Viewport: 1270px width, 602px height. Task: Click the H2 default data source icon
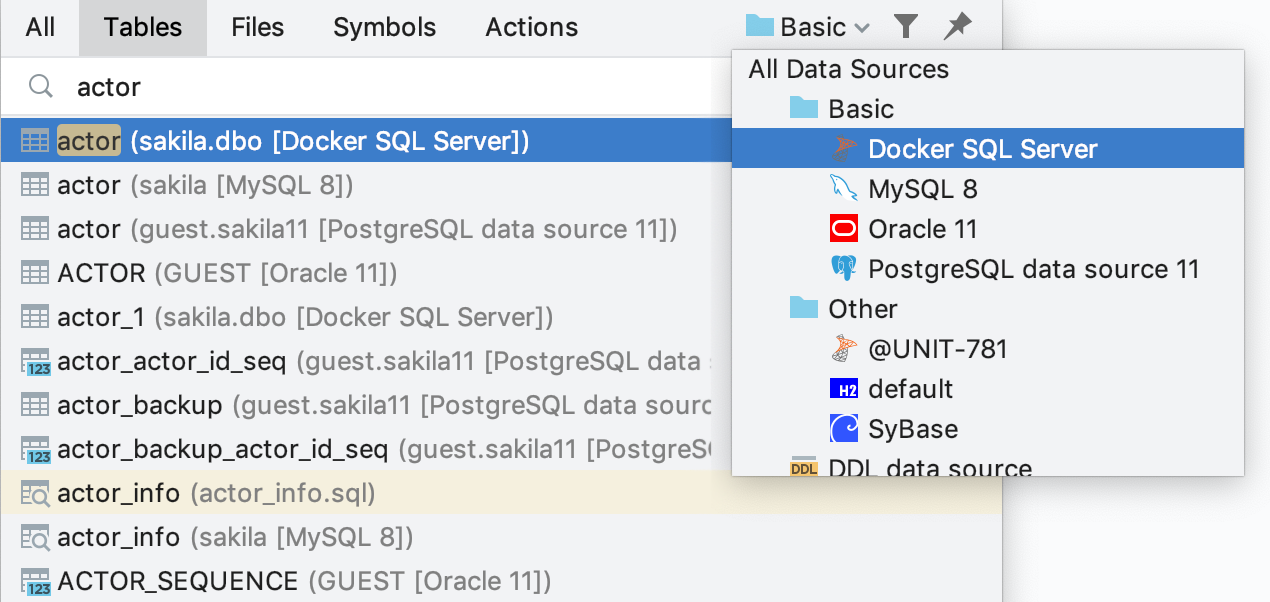[844, 389]
